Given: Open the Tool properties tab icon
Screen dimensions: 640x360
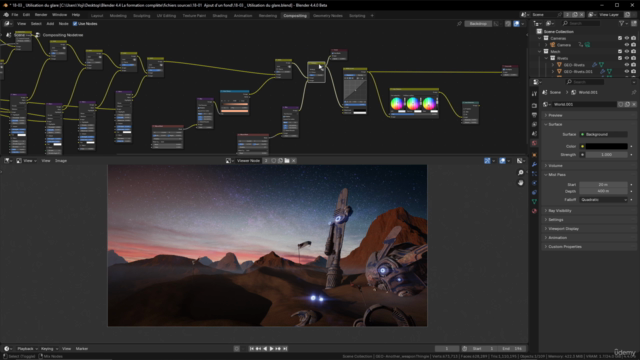Looking at the screenshot, I should (x=534, y=94).
